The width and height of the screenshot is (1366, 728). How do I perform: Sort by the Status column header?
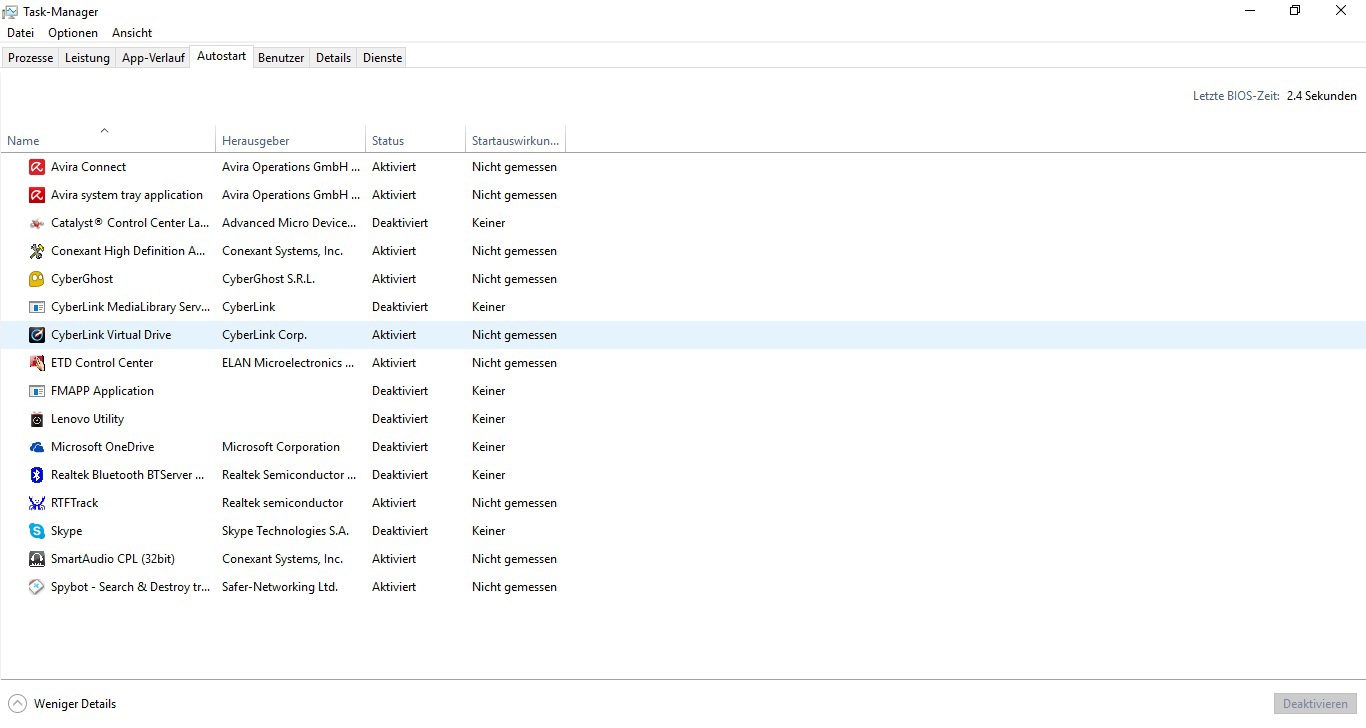415,139
